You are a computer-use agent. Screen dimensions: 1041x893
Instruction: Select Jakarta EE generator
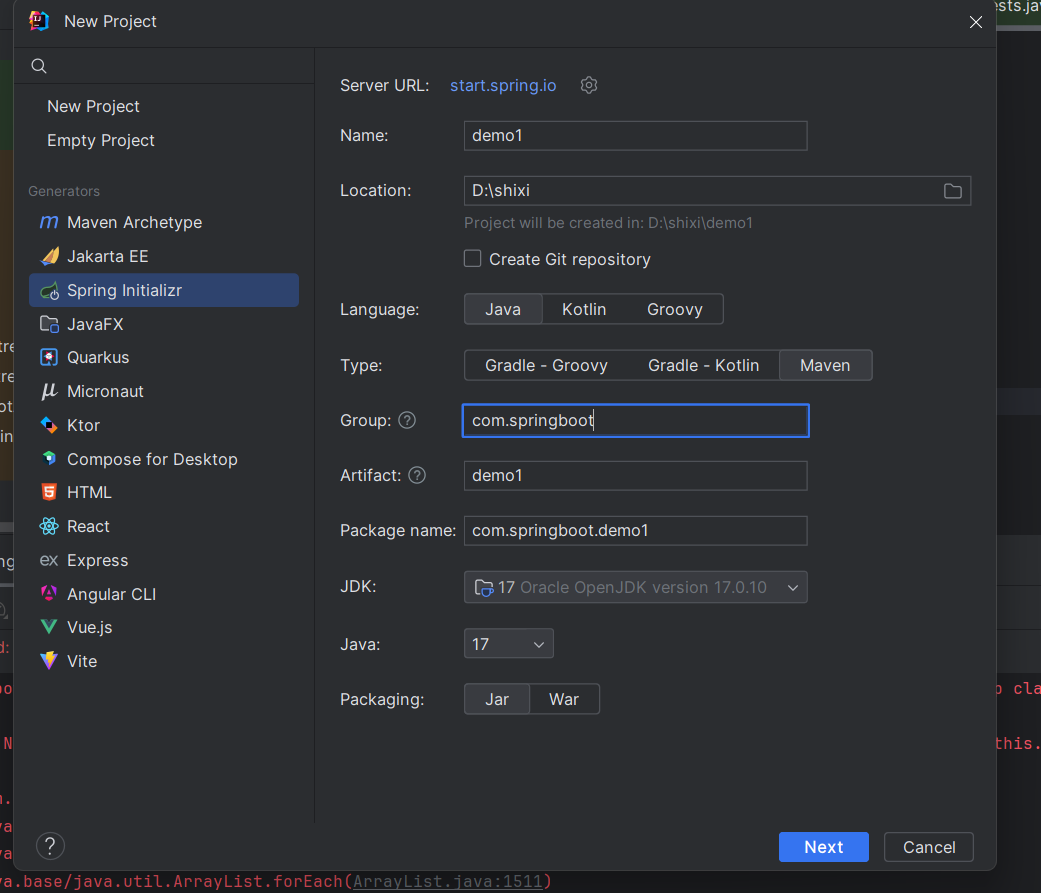(x=164, y=256)
